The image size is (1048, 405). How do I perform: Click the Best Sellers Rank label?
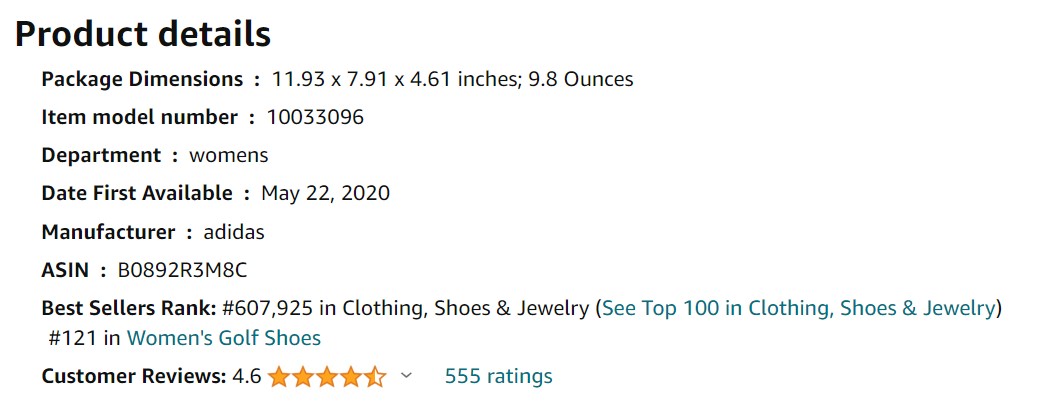(x=129, y=308)
